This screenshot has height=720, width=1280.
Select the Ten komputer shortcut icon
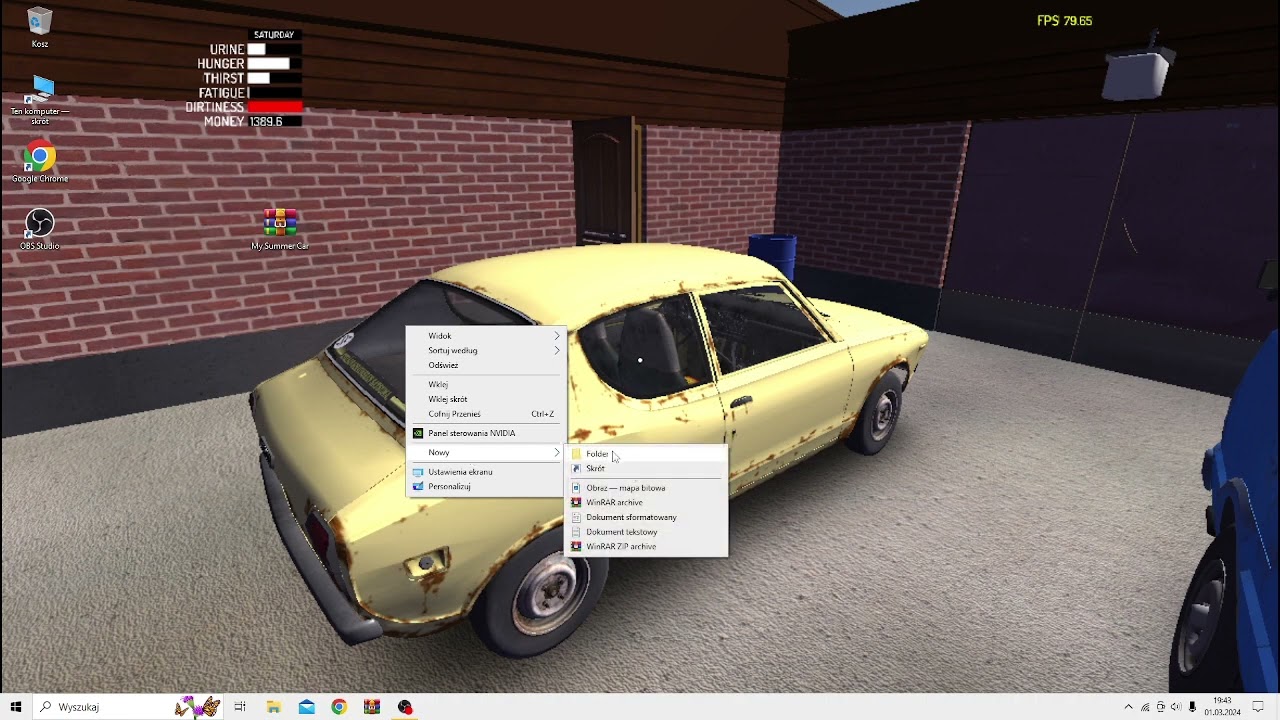tap(40, 100)
